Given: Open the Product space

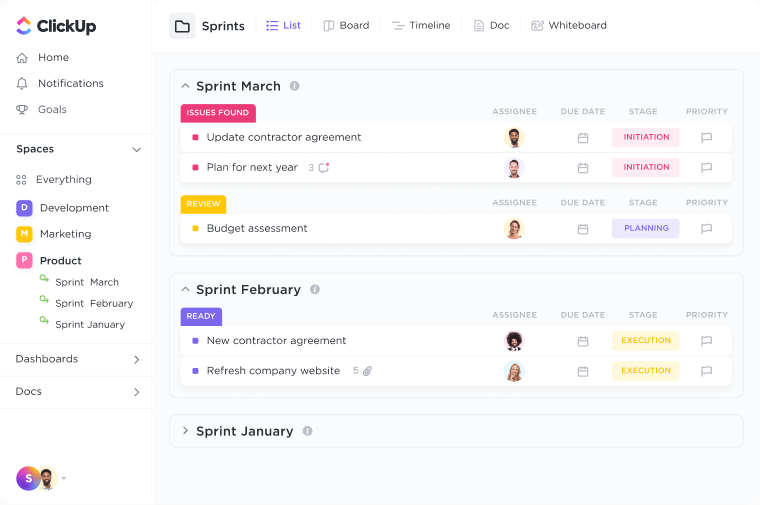Looking at the screenshot, I should pyautogui.click(x=49, y=261).
